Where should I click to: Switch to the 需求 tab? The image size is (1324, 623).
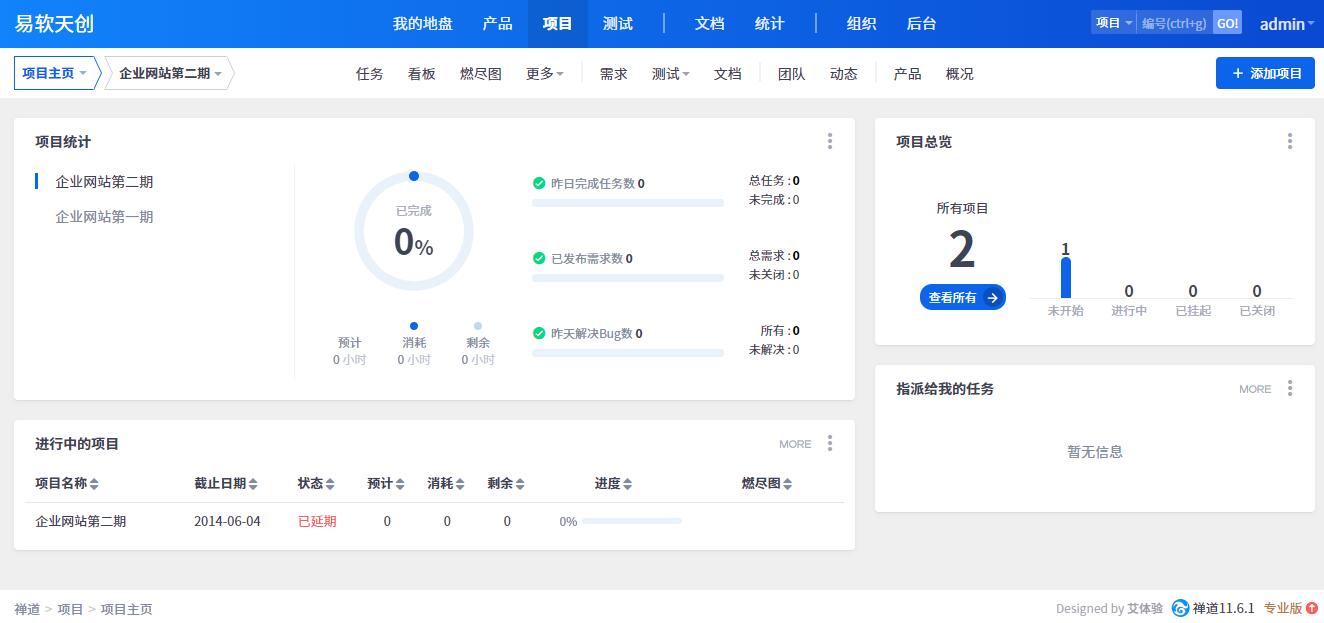click(x=614, y=73)
